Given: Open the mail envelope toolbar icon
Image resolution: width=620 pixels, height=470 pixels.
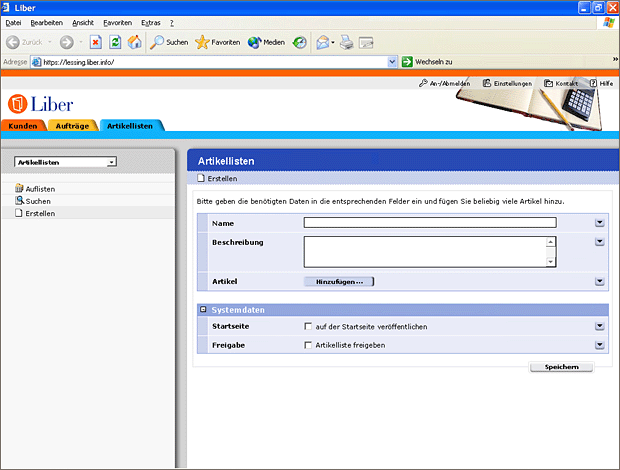Looking at the screenshot, I should (x=323, y=42).
